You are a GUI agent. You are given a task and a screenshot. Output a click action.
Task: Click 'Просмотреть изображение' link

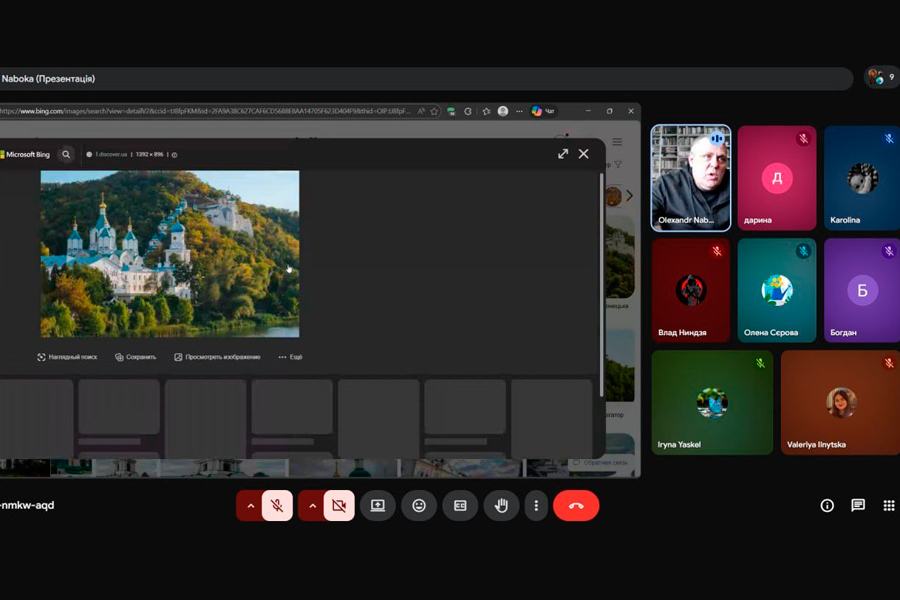217,357
